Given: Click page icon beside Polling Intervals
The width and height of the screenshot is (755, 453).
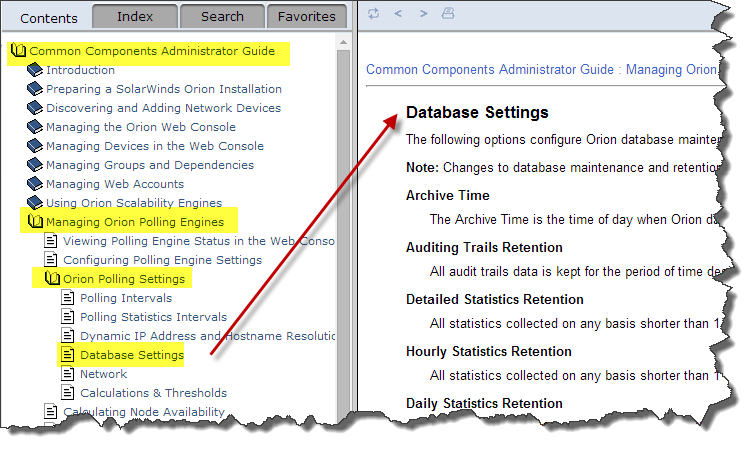Looking at the screenshot, I should click(x=68, y=298).
